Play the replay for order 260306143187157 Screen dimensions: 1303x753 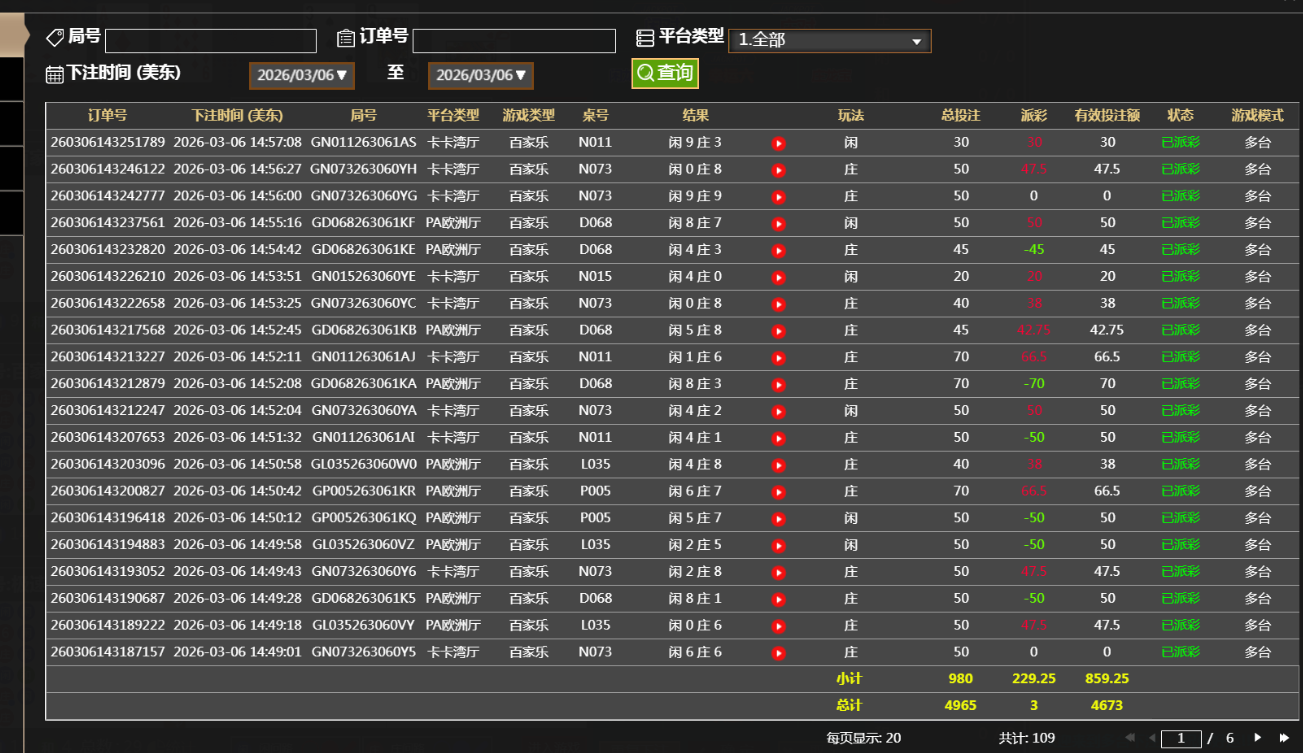tap(779, 653)
